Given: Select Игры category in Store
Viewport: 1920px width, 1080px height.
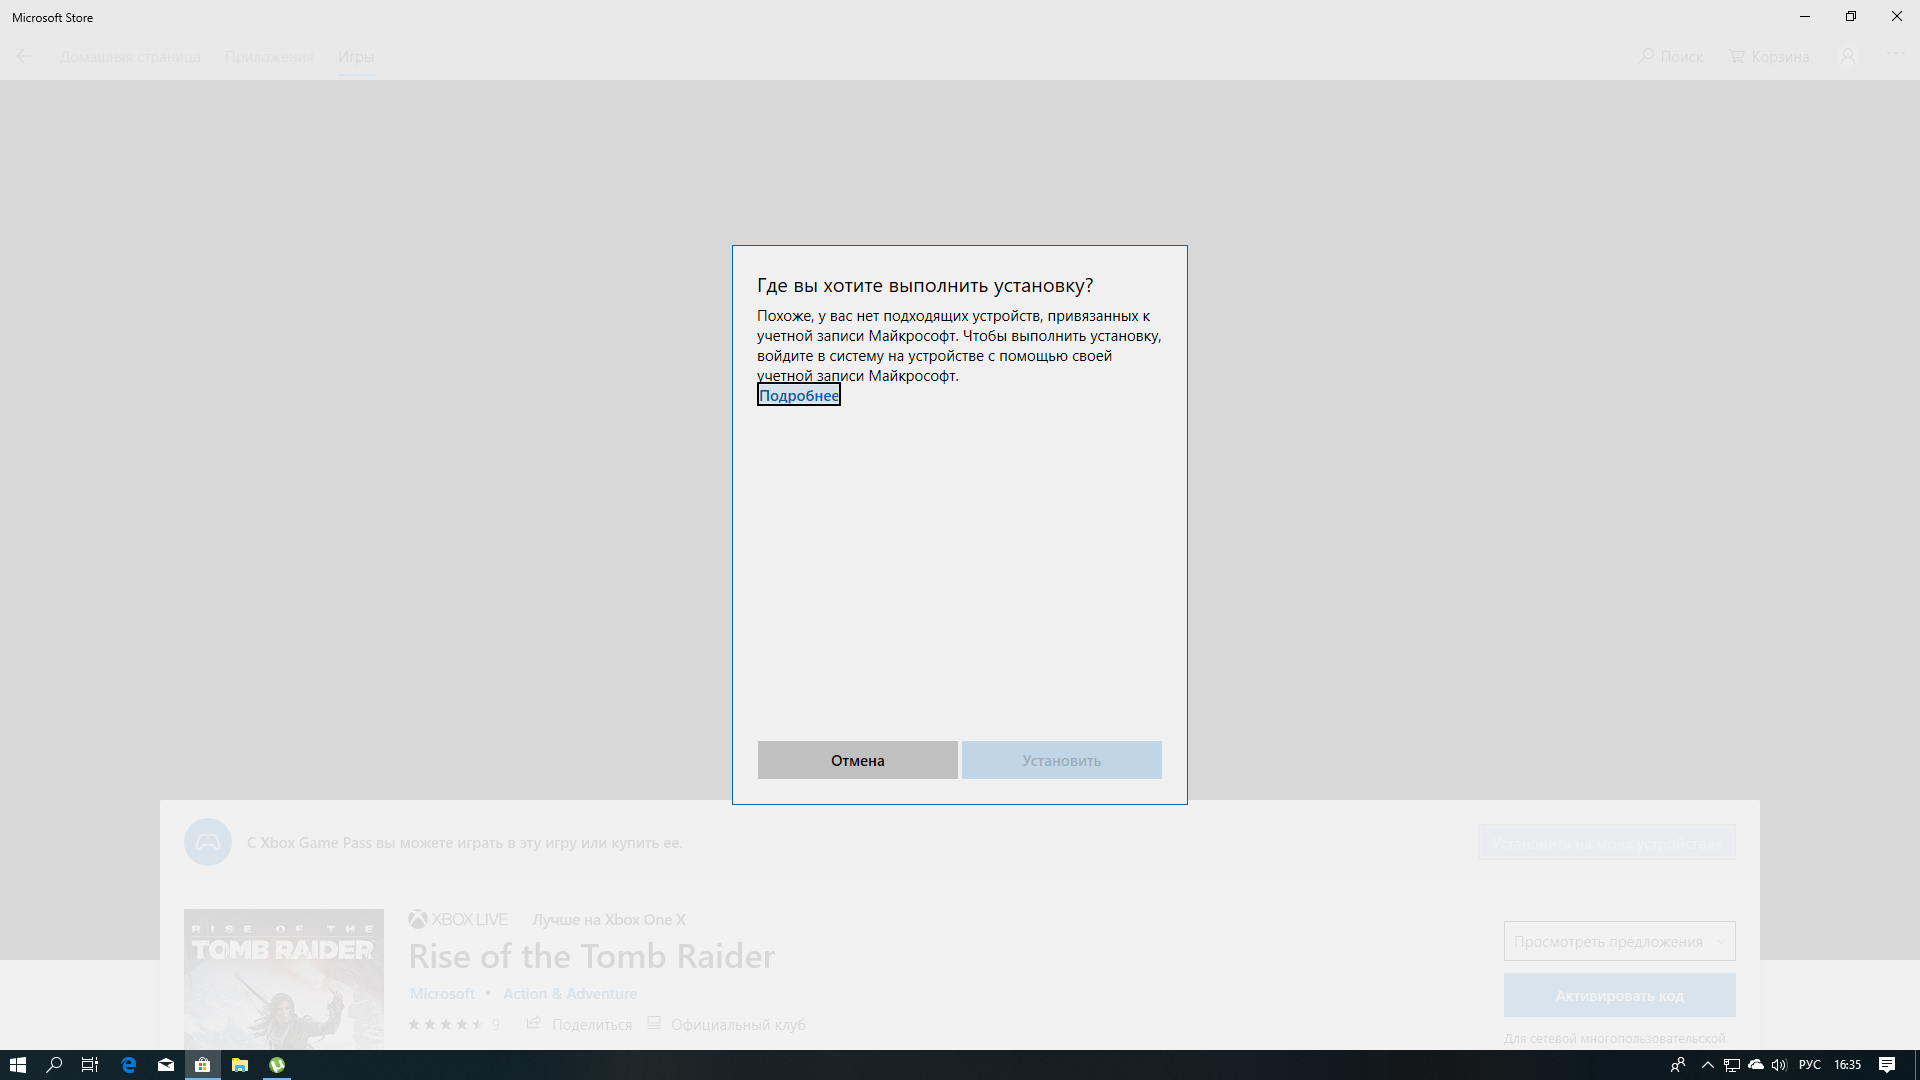Looking at the screenshot, I should point(355,57).
